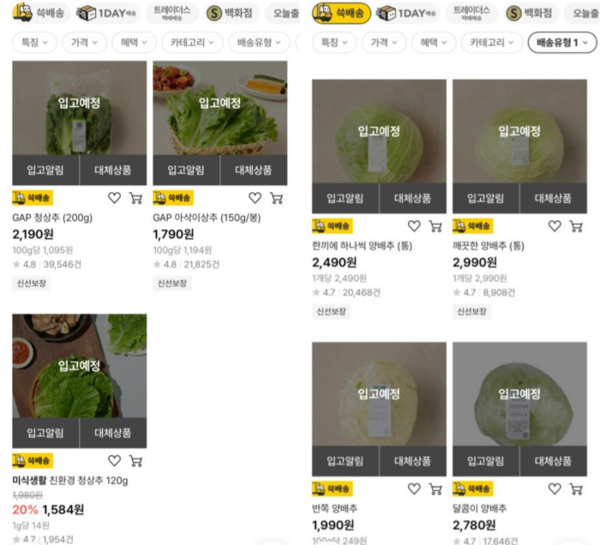Viewport: 600px width, 545px height.
Task: Add GAP 청상추 (200g) to wishlist heart
Action: [x=114, y=198]
